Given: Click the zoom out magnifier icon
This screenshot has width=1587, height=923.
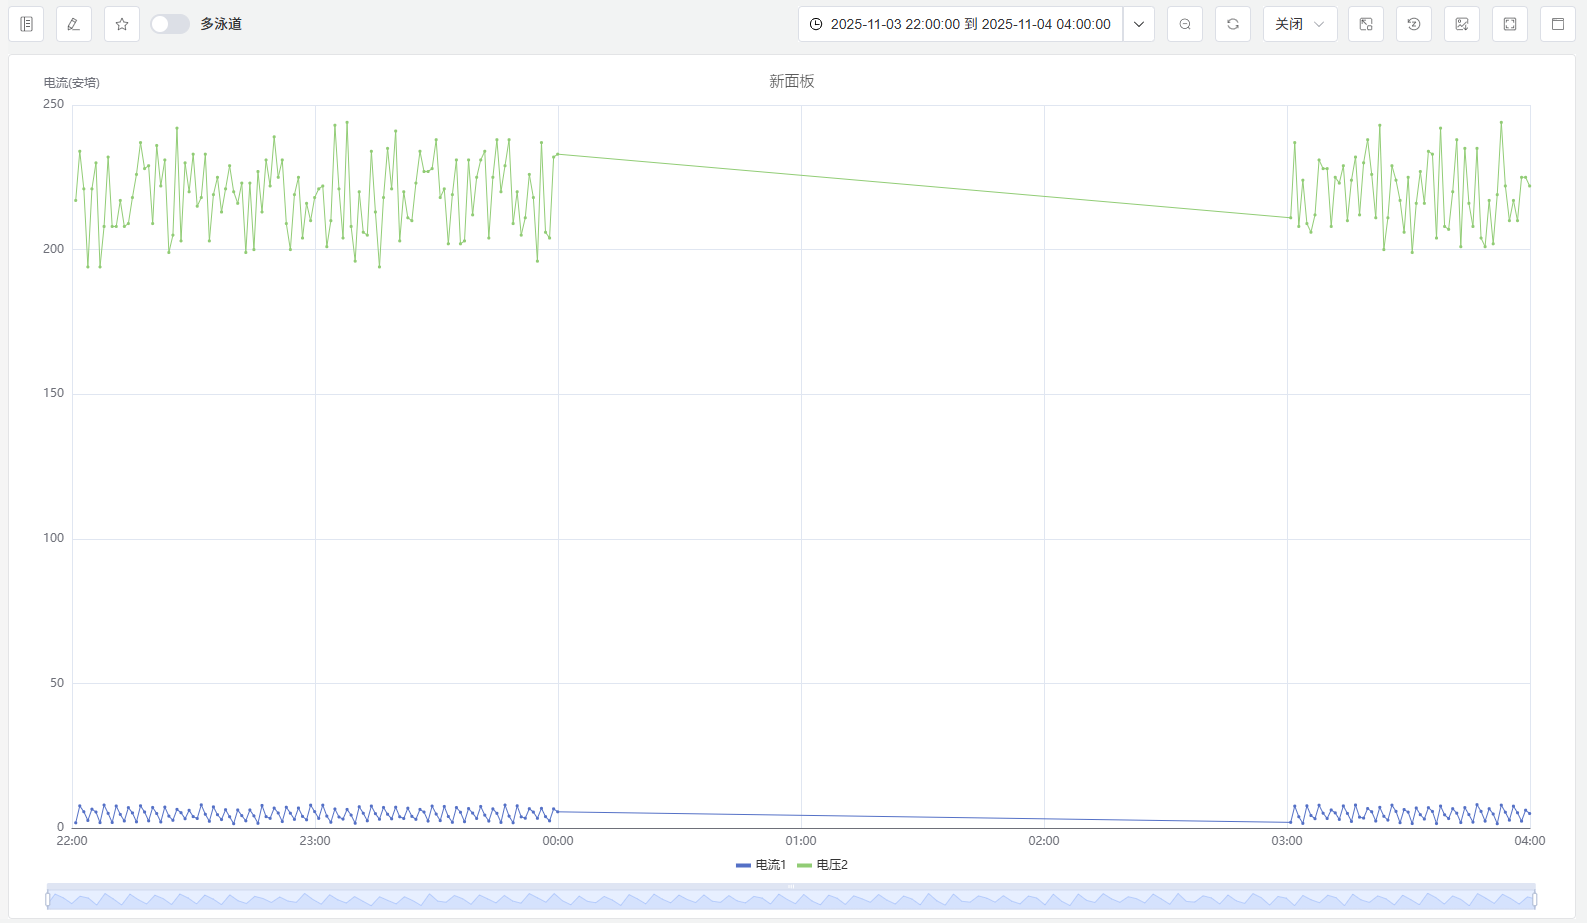Looking at the screenshot, I should pos(1185,24).
